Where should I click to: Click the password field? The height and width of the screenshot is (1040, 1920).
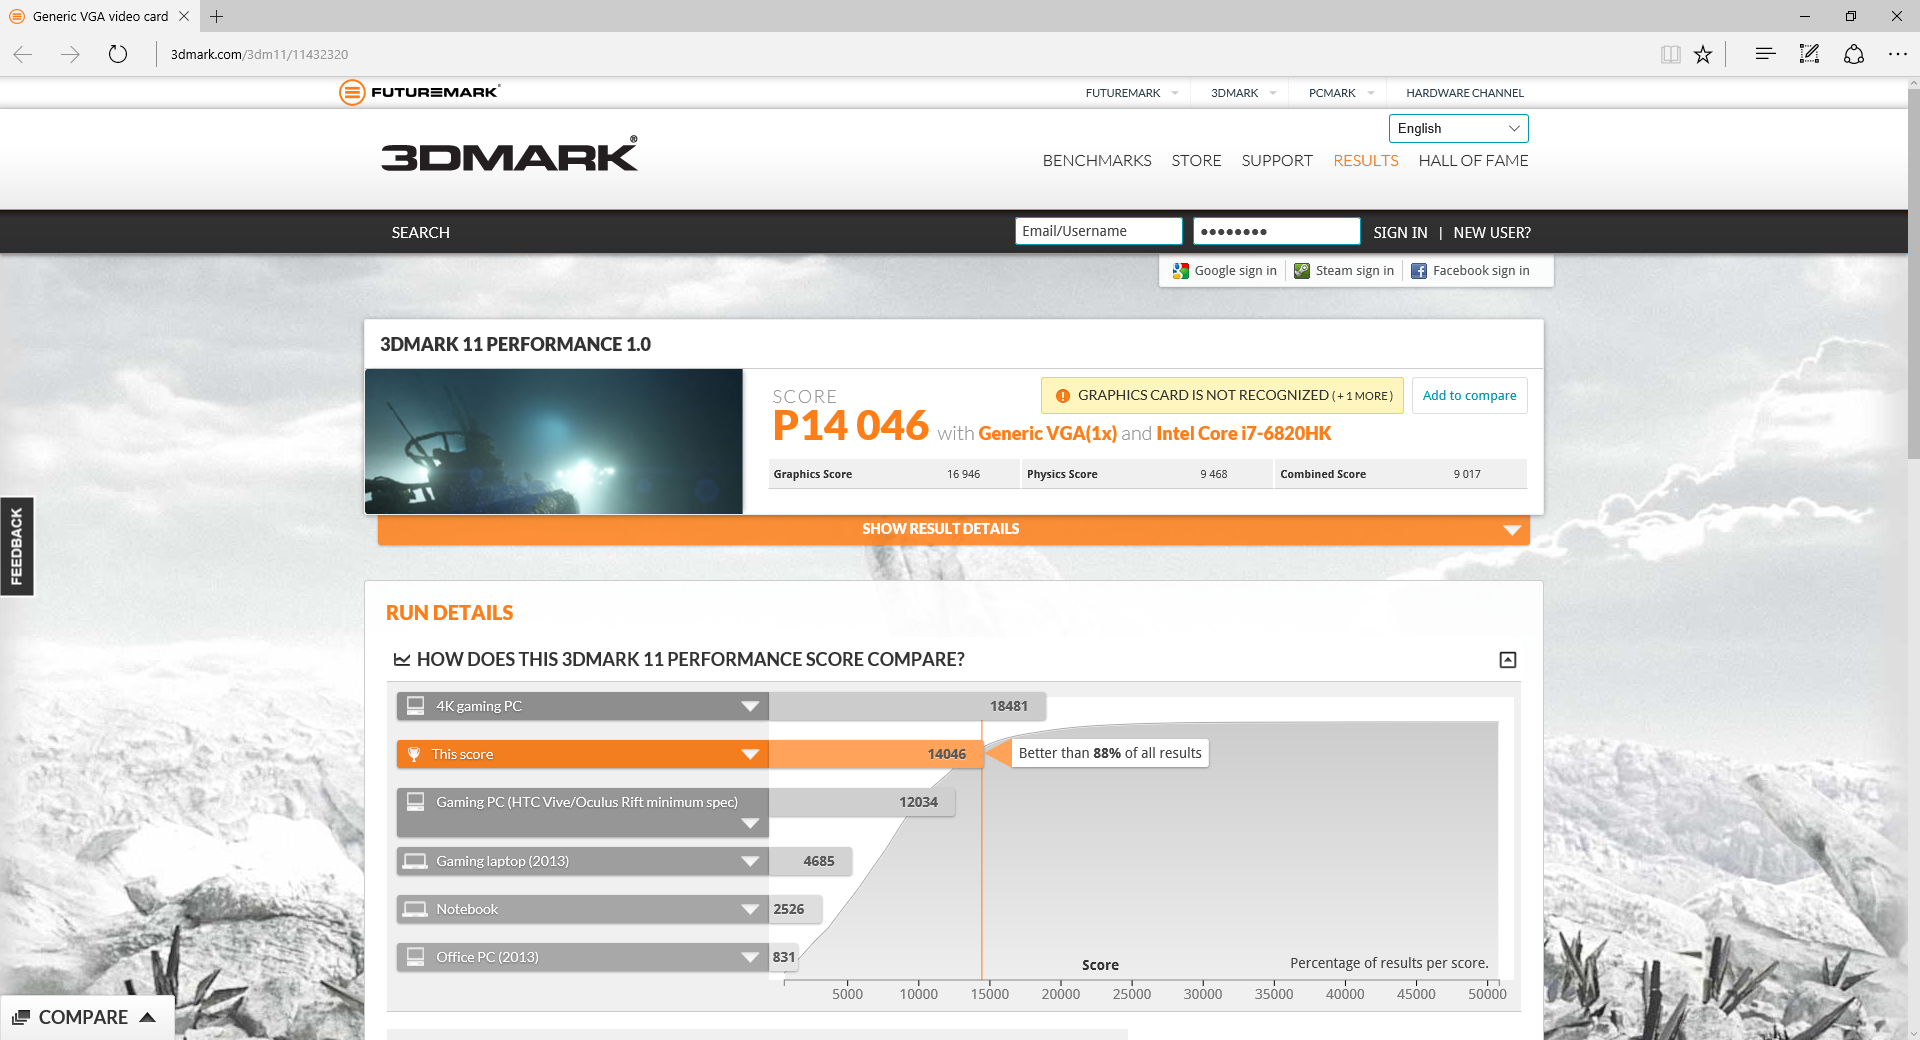click(x=1276, y=231)
